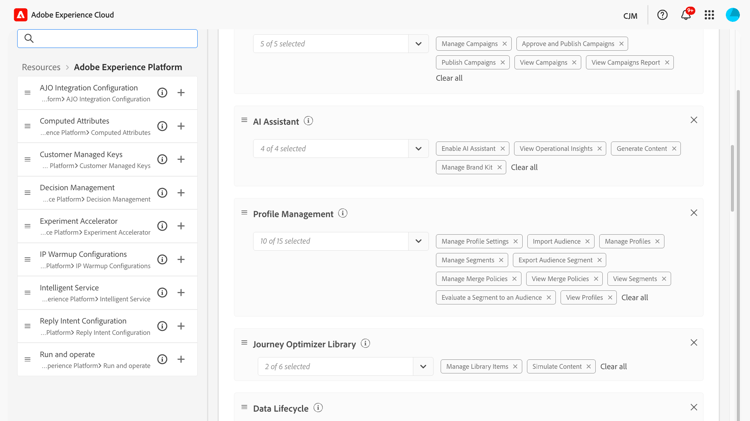Add Intelligent Service with plus icon

coord(181,293)
